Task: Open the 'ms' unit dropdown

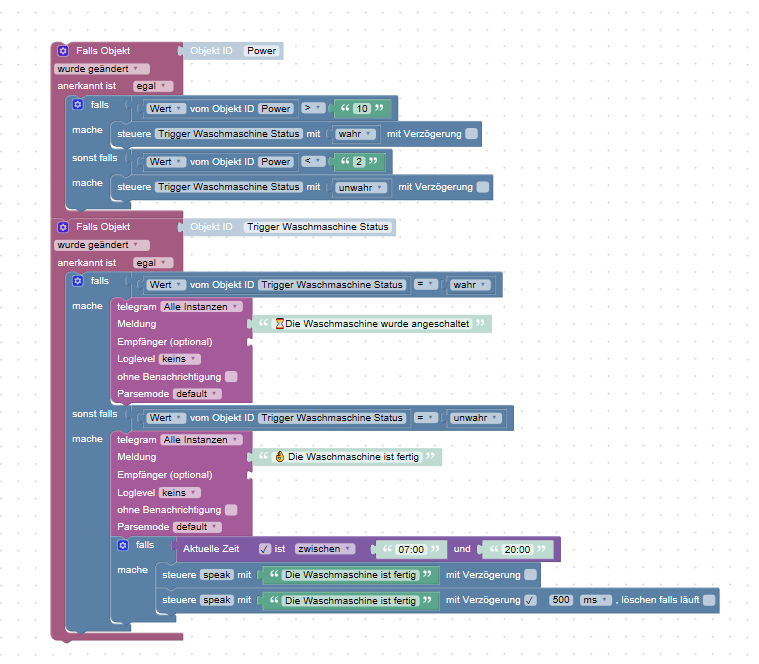Action: point(596,600)
